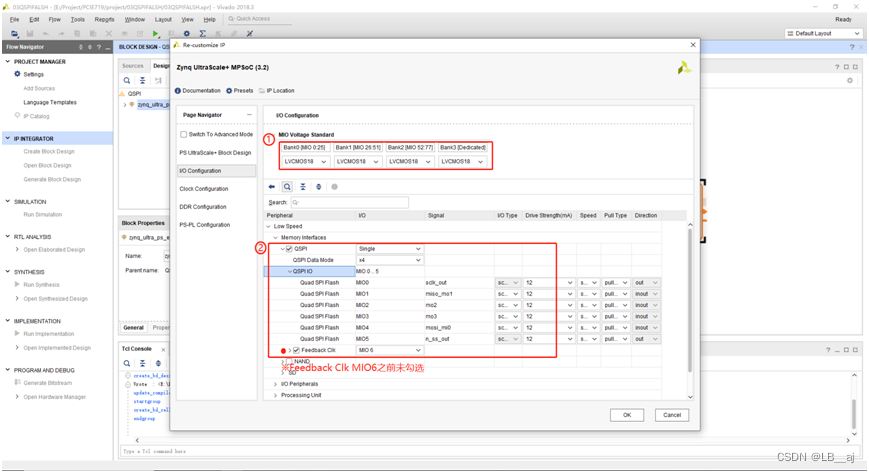Open Bank2 LVCMOS18 voltage dropdown
Screen dimensions: 869x473
coord(410,161)
